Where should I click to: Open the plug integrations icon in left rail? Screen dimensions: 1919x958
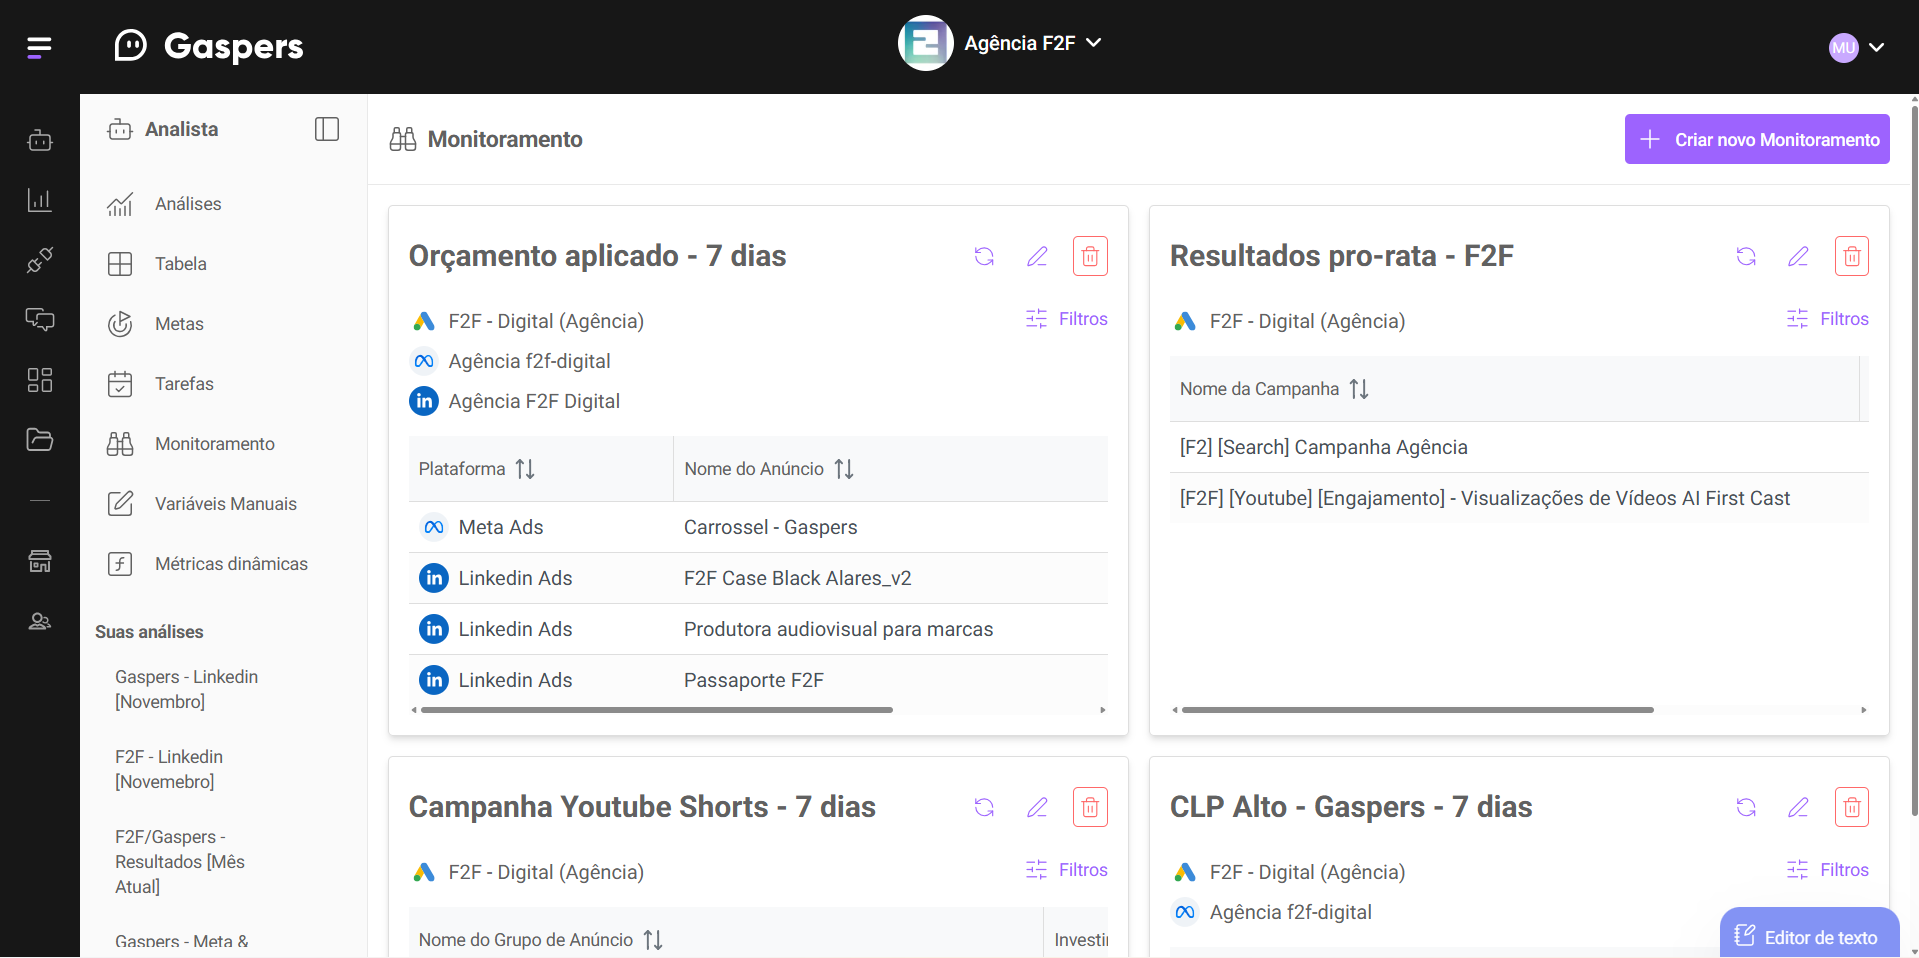pyautogui.click(x=40, y=260)
